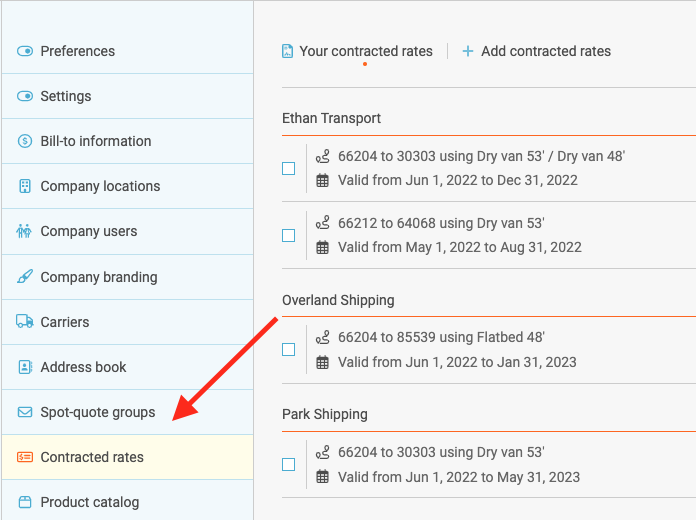Click the Product catalog box icon
The image size is (696, 520).
pos(25,502)
